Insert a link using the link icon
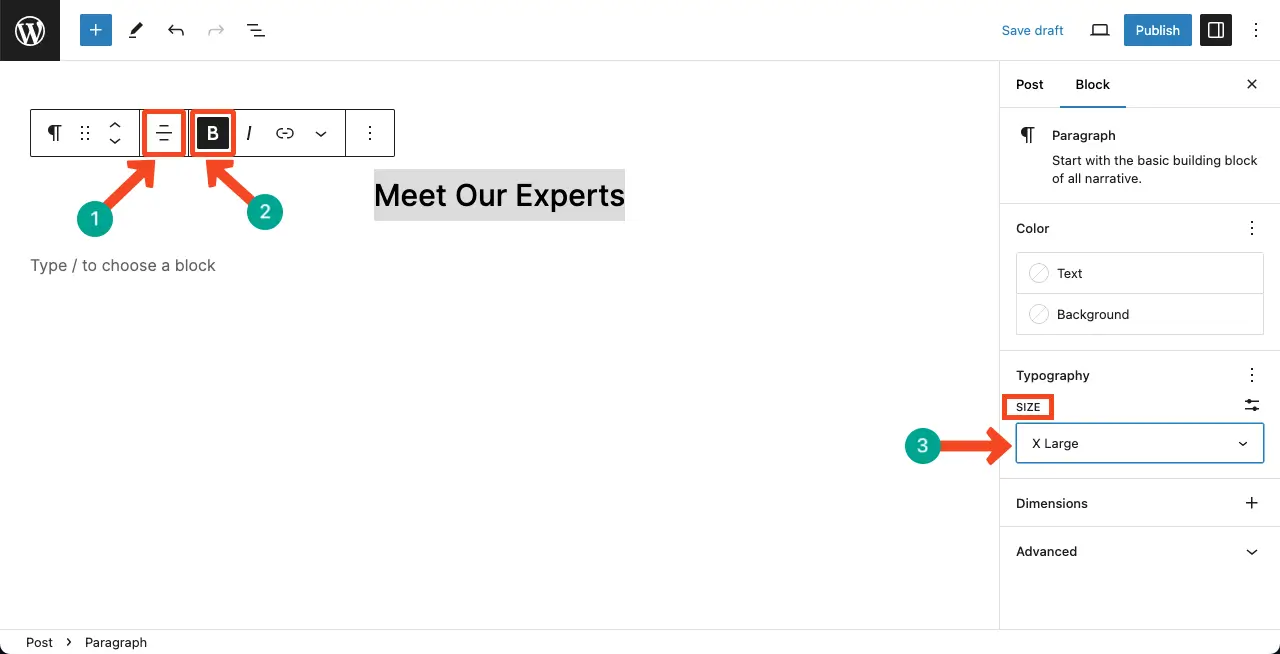Image resolution: width=1280 pixels, height=654 pixels. (285, 133)
